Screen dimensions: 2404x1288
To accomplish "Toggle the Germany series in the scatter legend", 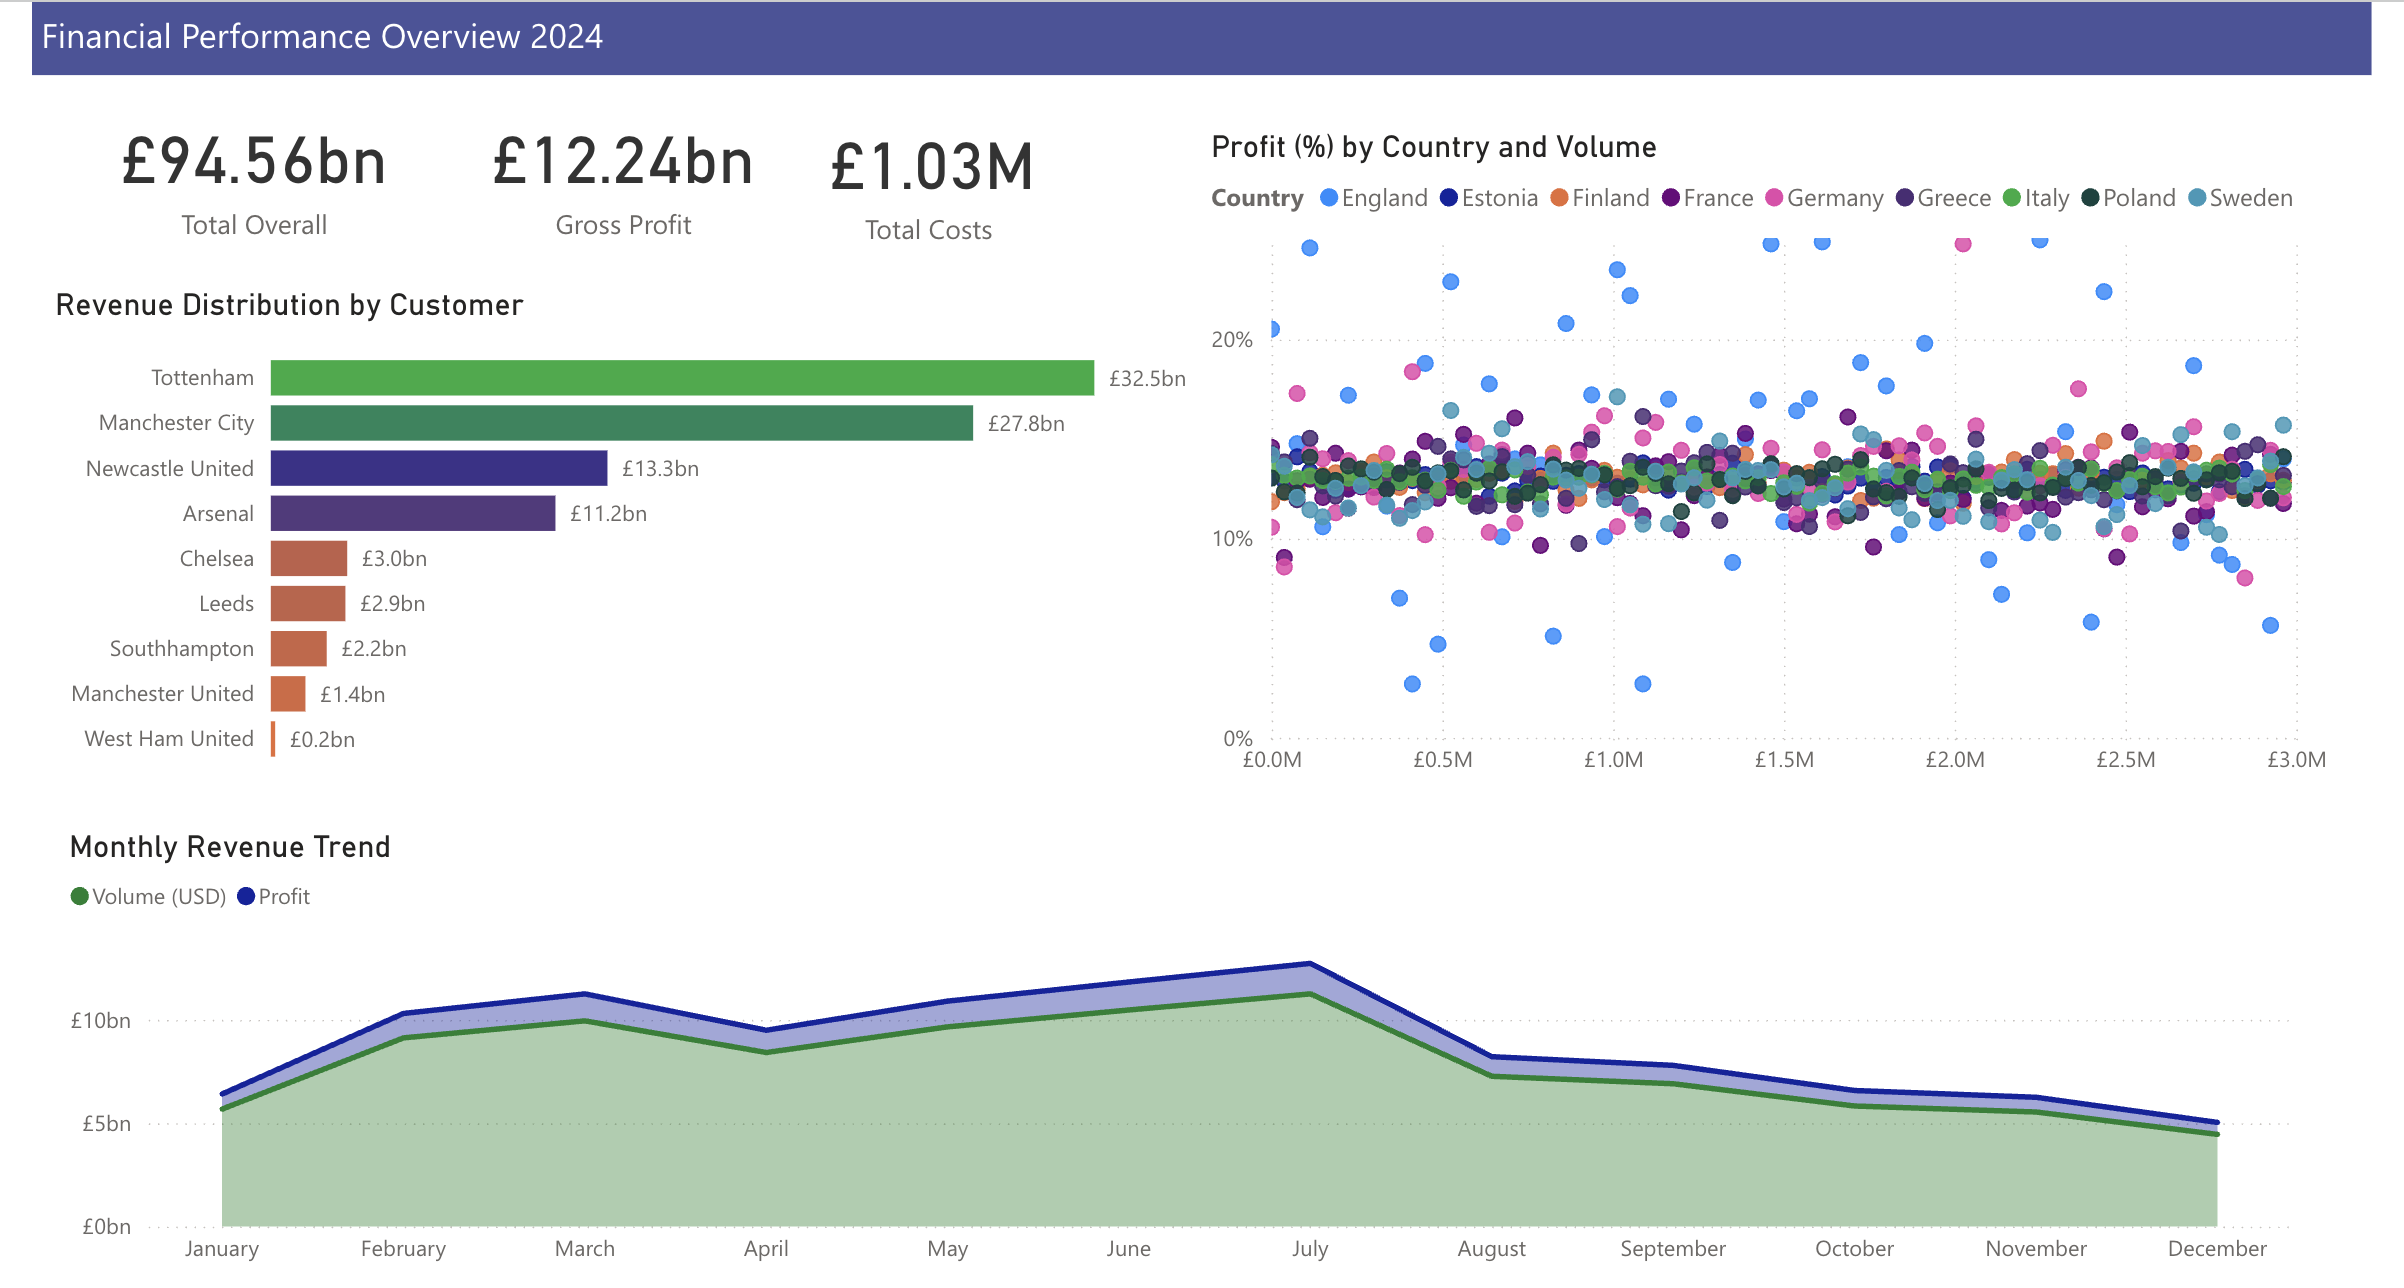I will (1774, 197).
